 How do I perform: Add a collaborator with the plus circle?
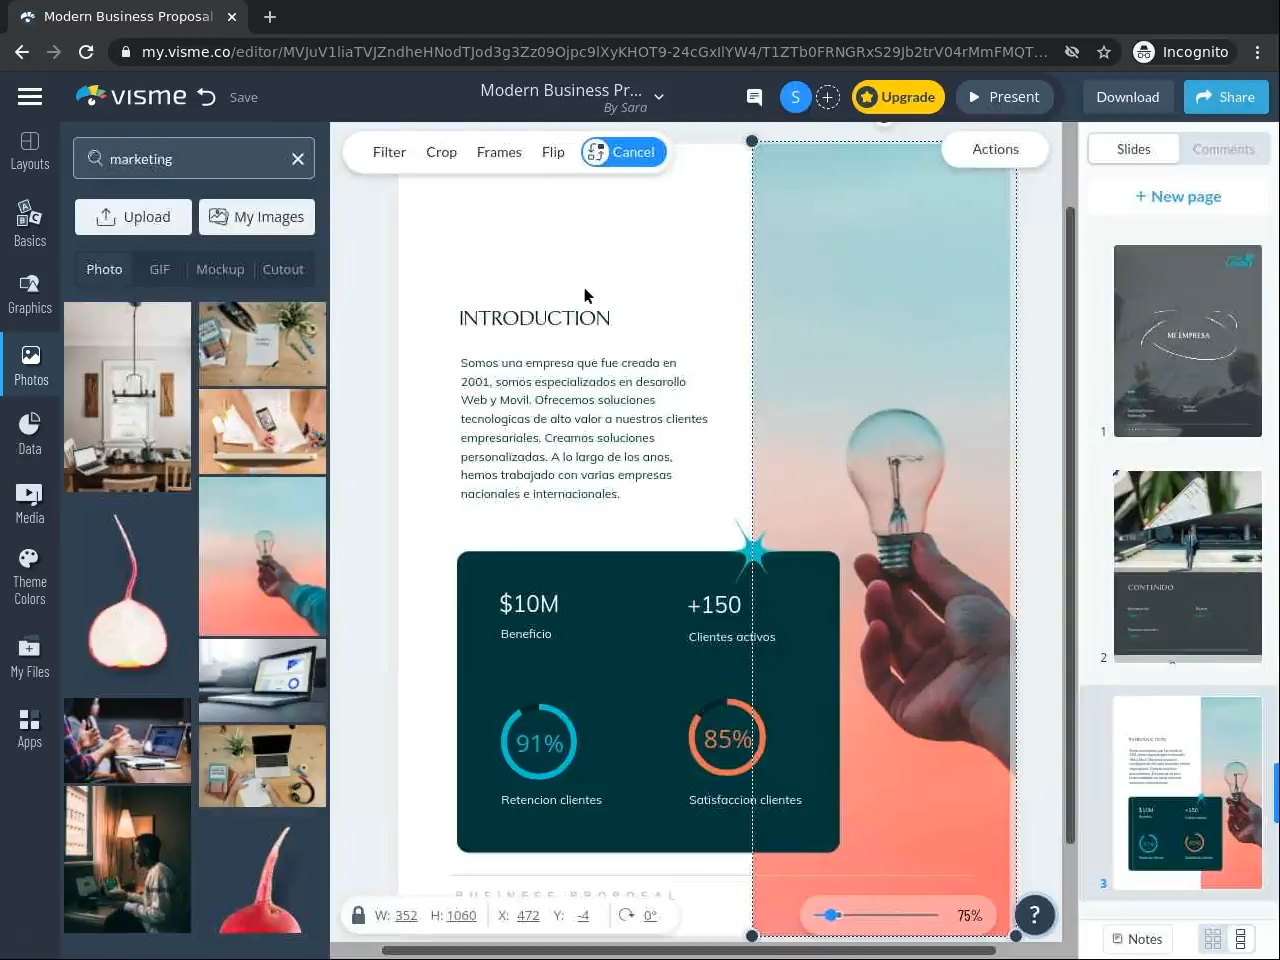pos(827,97)
